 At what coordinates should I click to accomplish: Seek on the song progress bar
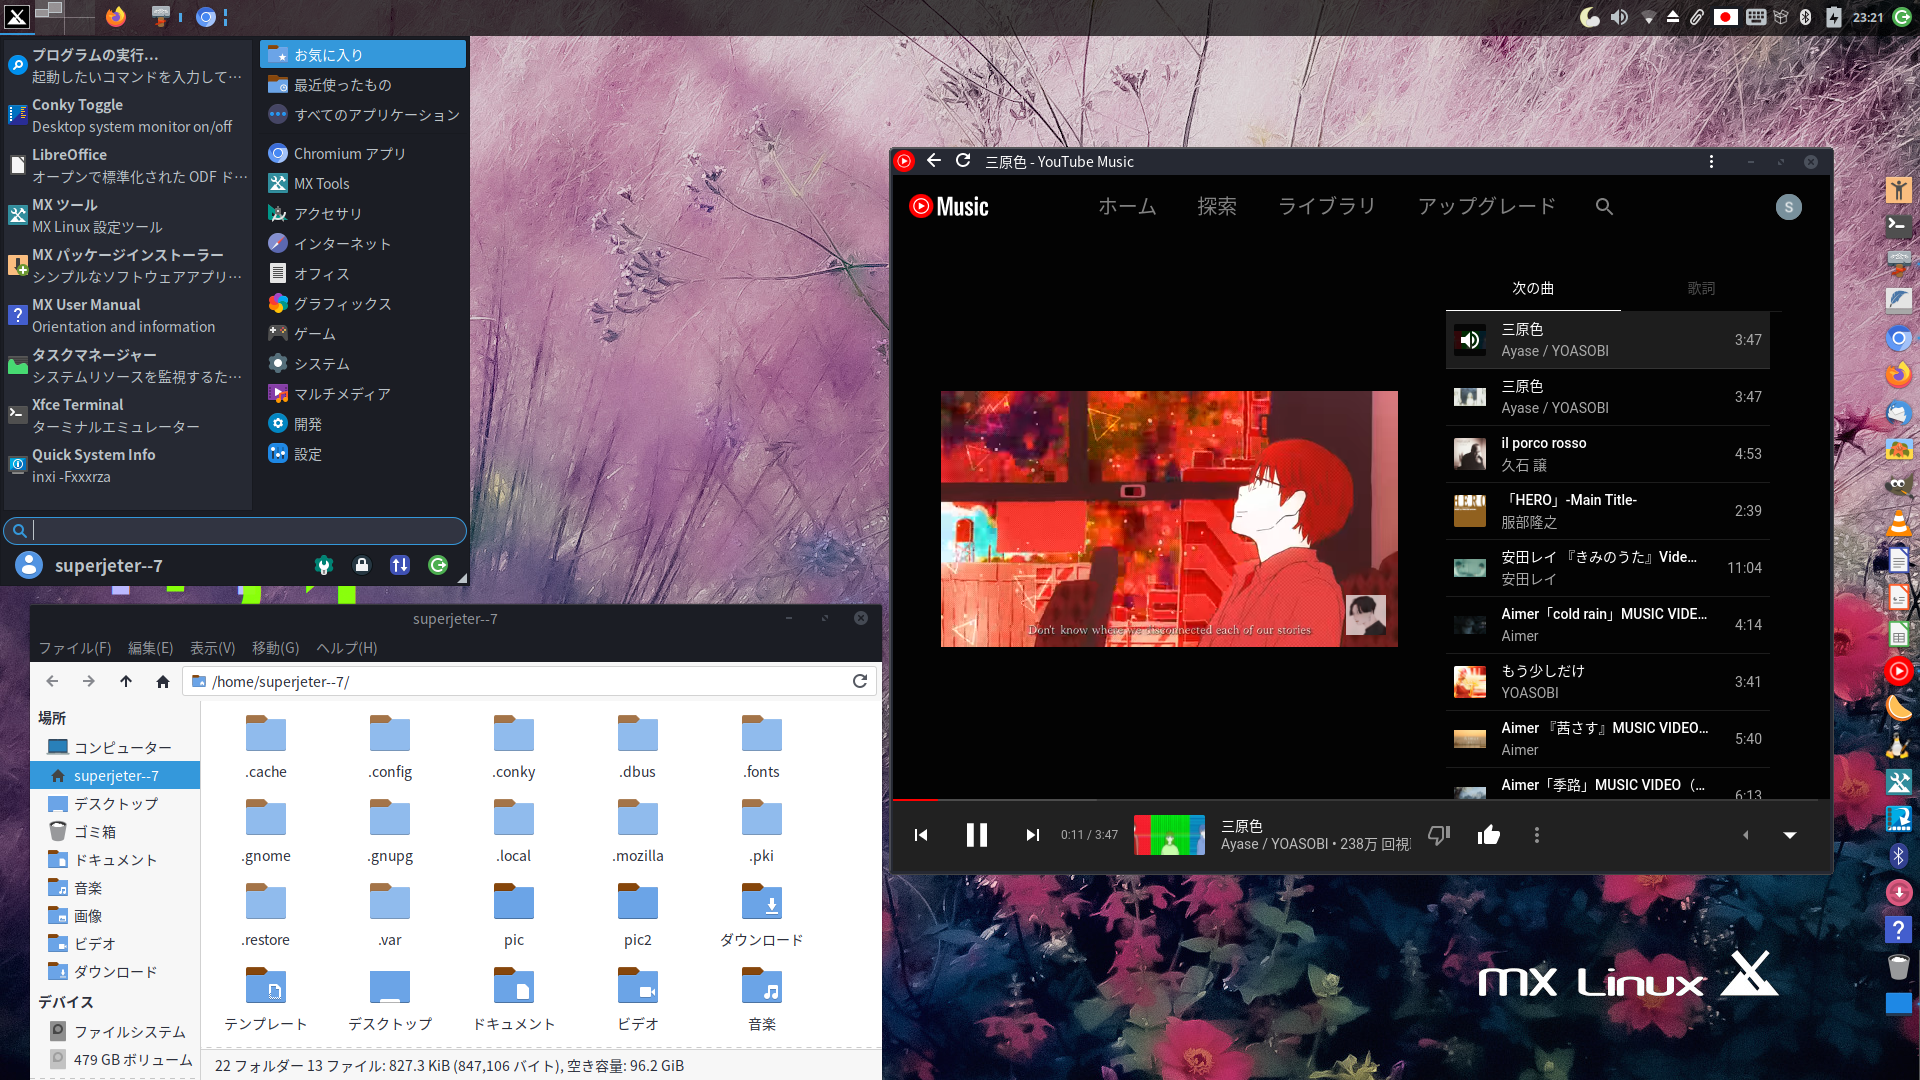coord(1361,800)
